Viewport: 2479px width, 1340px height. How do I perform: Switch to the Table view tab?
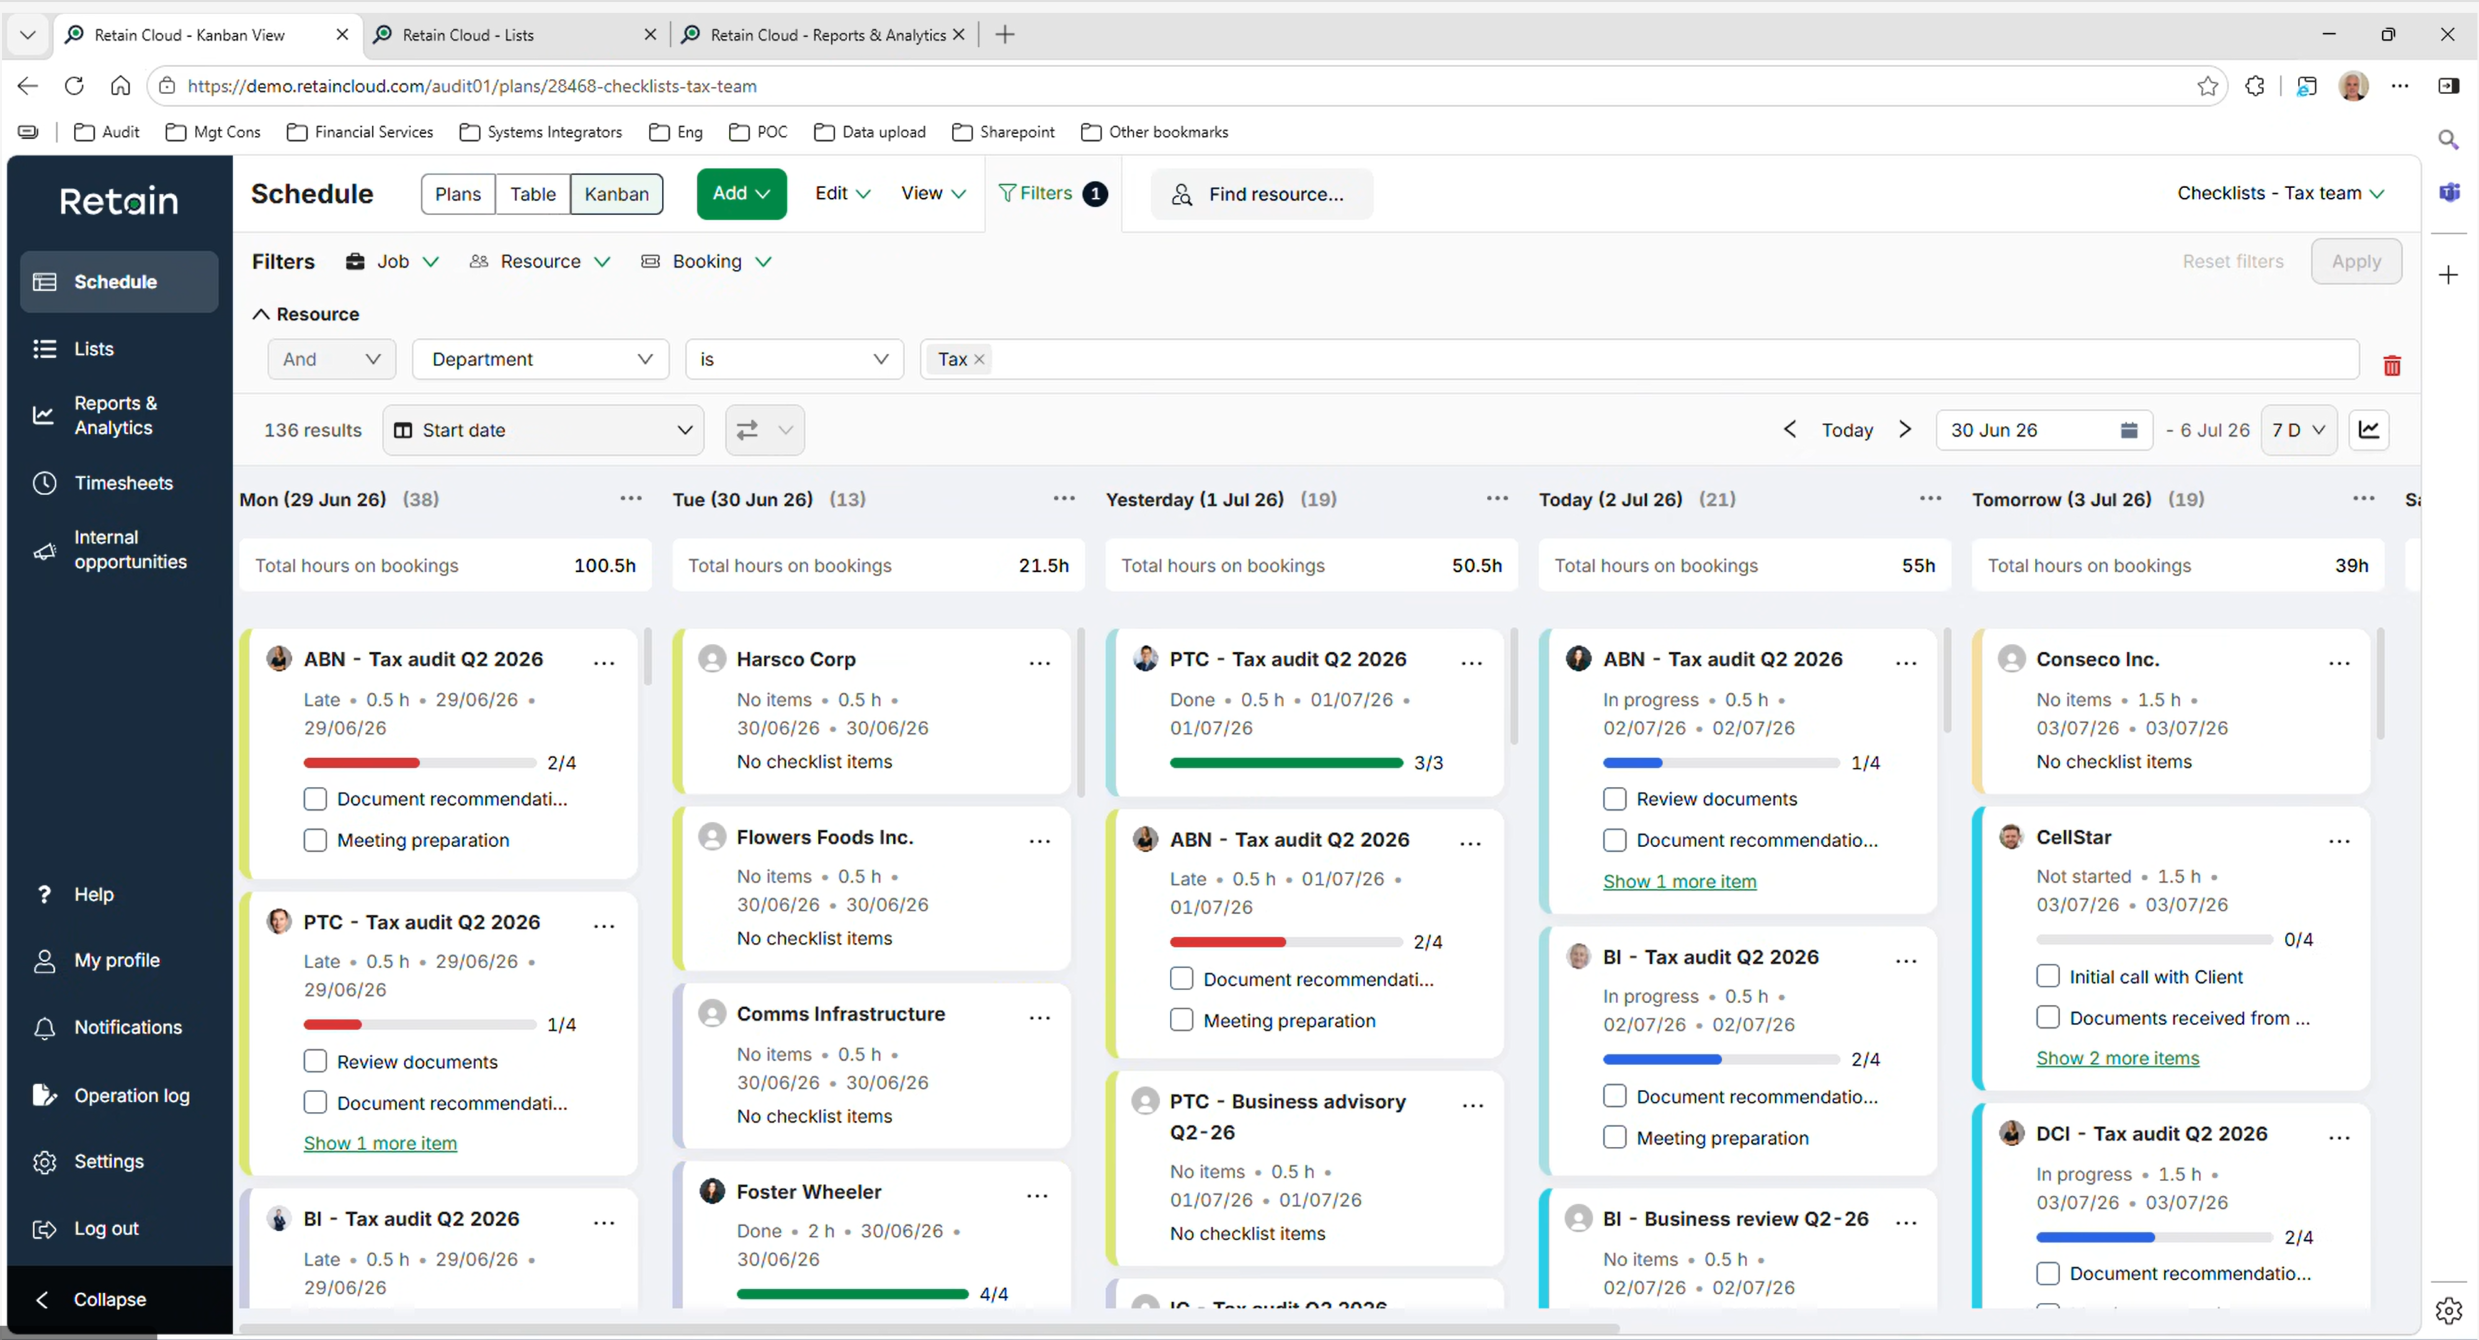(x=532, y=194)
